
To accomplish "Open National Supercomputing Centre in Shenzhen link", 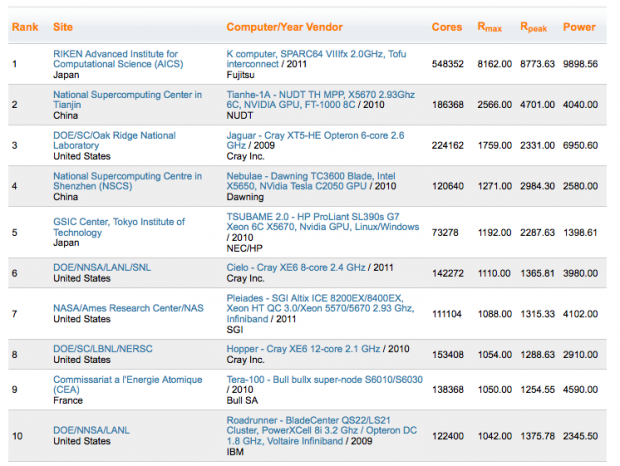I will (127, 181).
